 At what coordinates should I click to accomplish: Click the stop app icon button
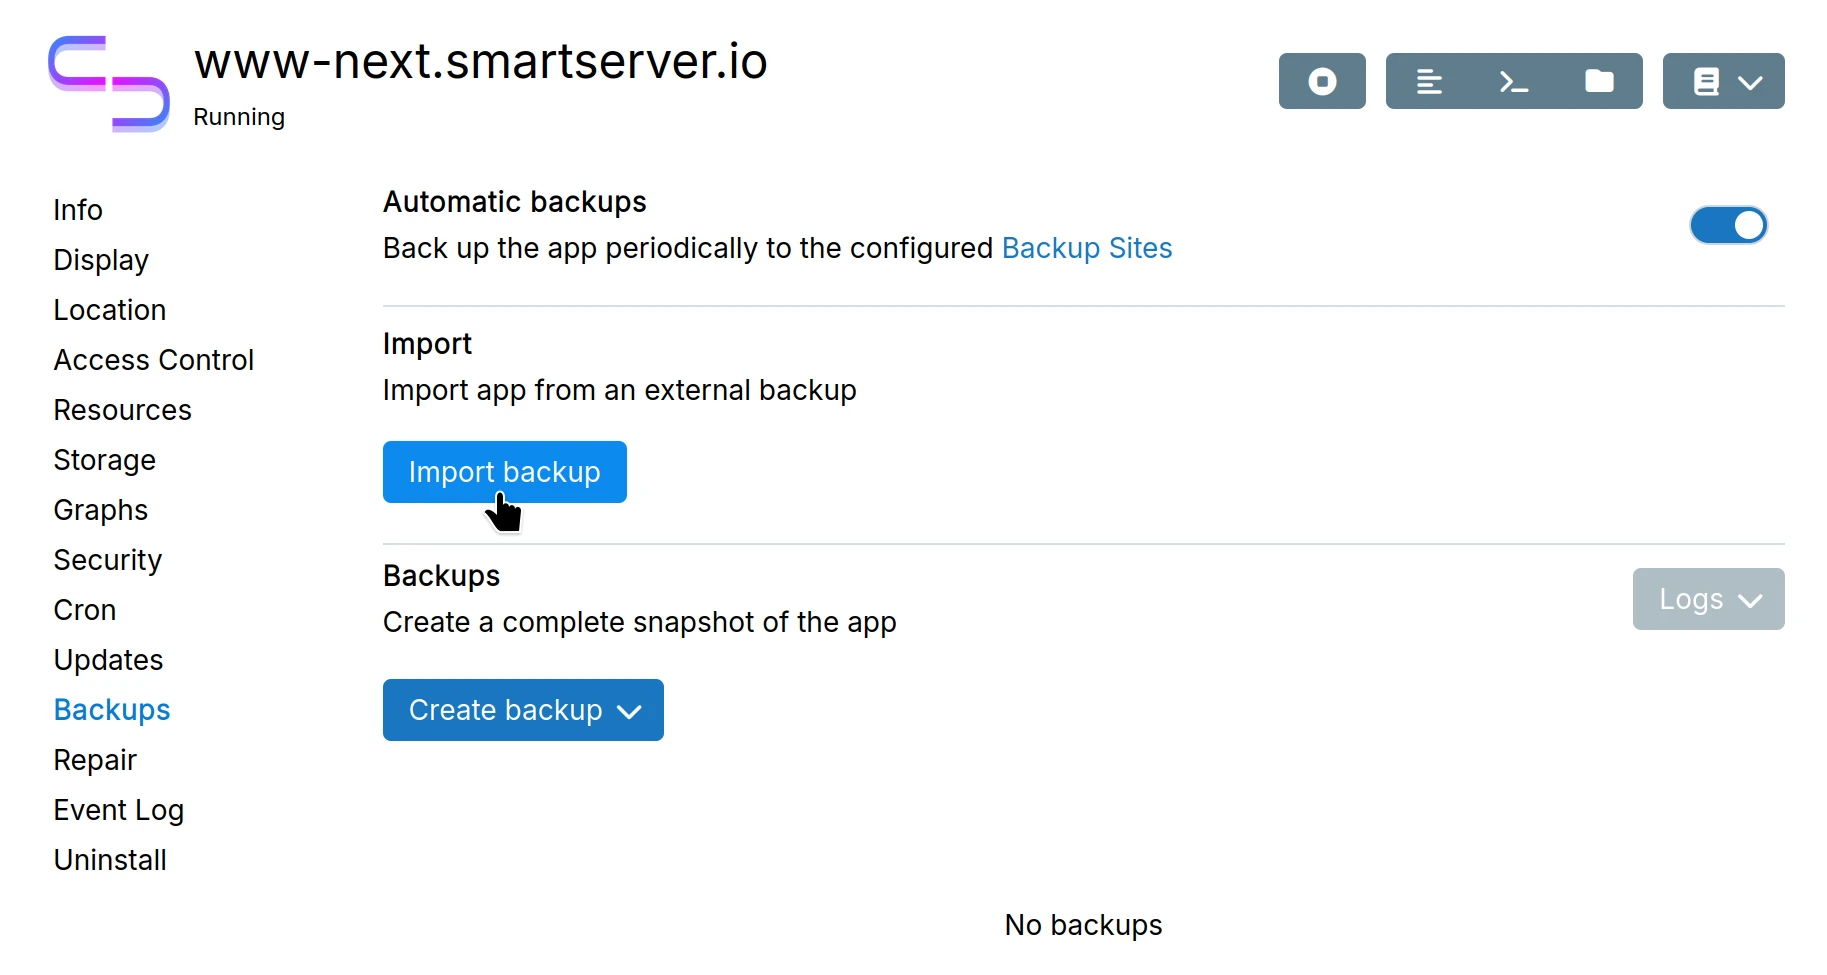(1321, 81)
